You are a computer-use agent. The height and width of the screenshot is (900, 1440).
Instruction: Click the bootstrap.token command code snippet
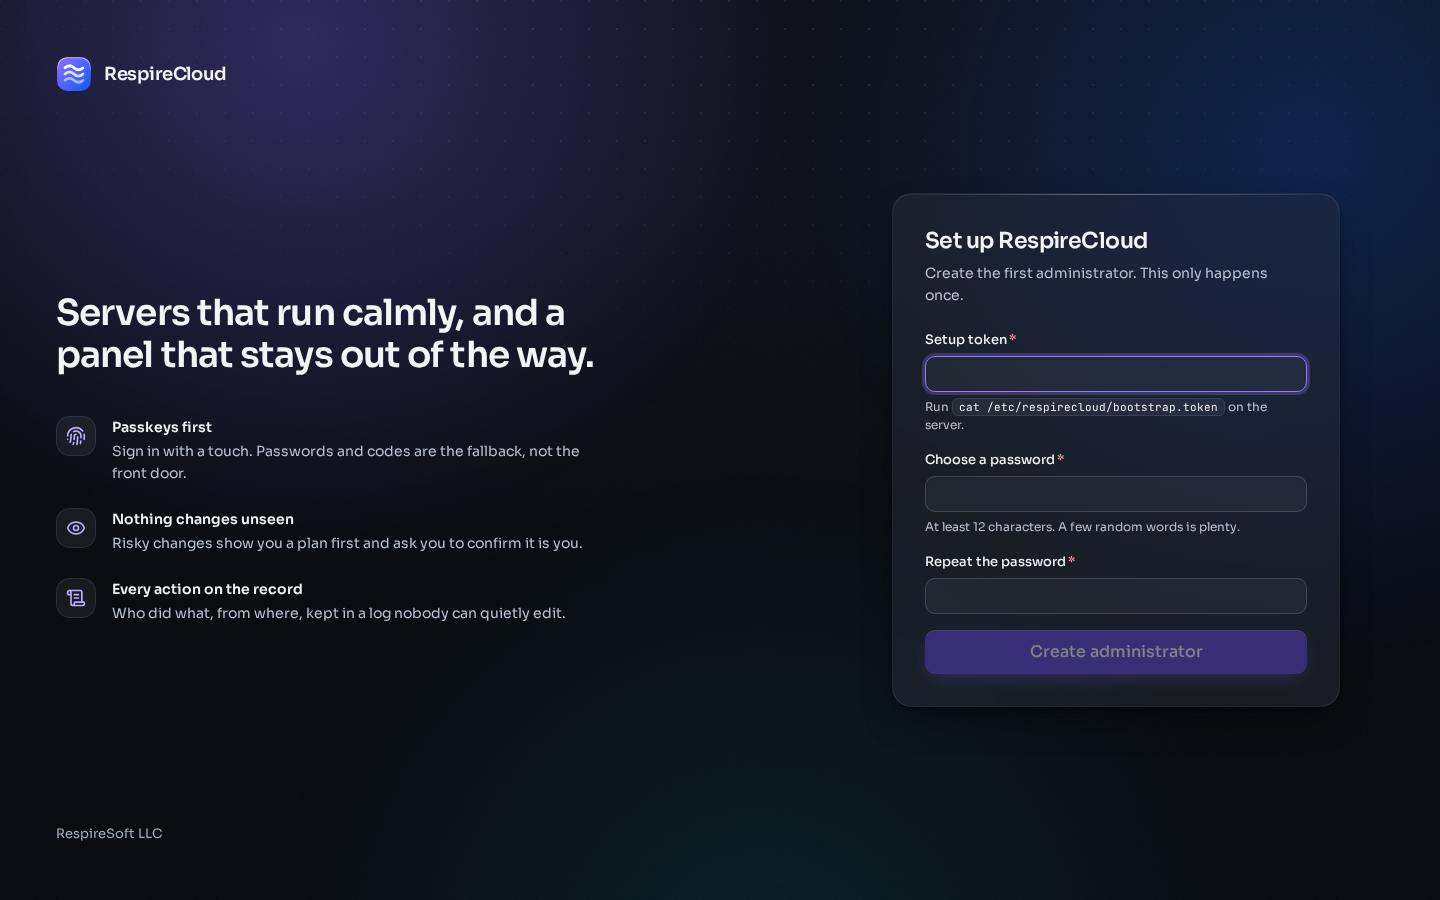pyautogui.click(x=1088, y=407)
